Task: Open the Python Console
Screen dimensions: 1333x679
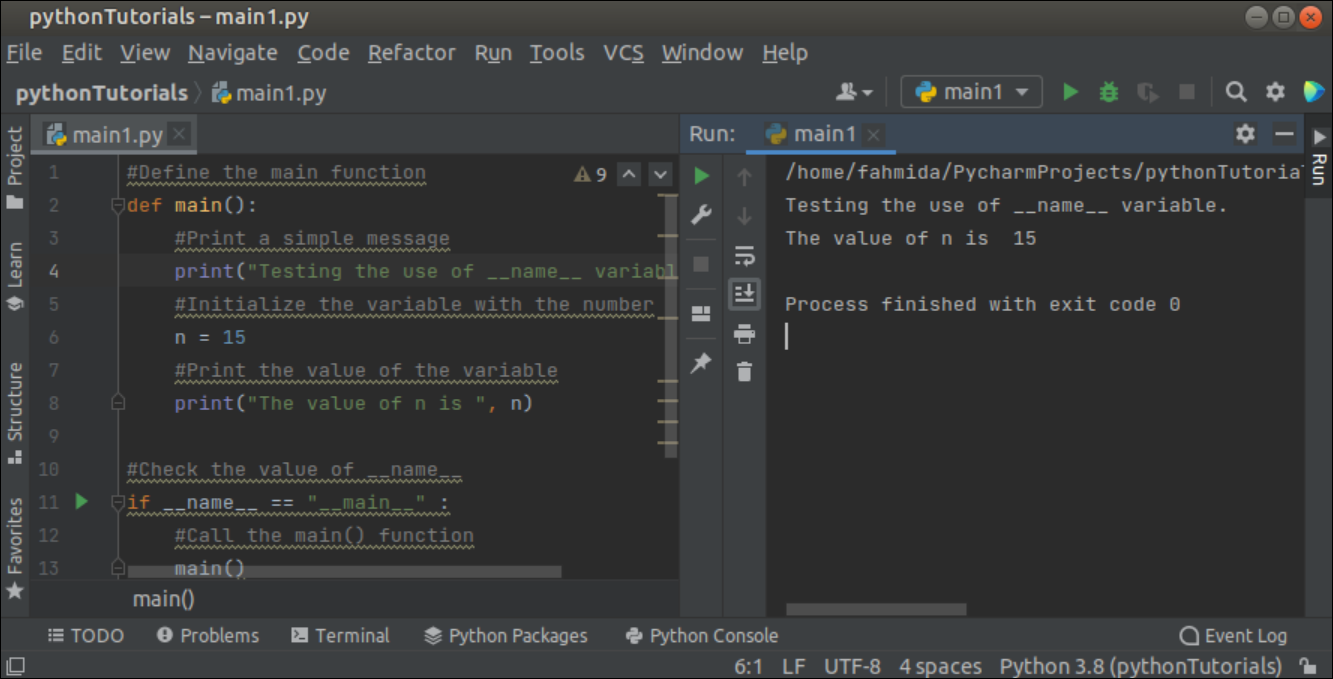Action: (x=704, y=635)
